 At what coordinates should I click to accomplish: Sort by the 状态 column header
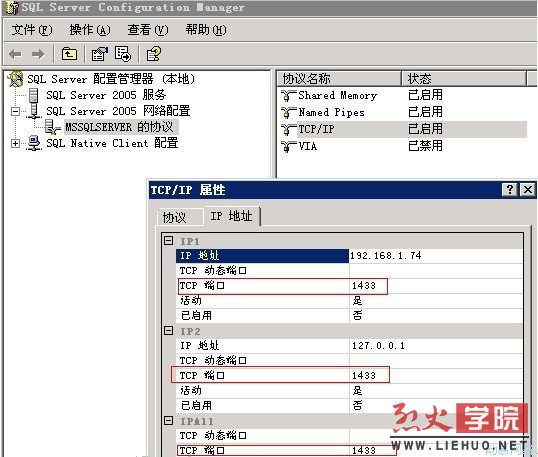tap(464, 79)
